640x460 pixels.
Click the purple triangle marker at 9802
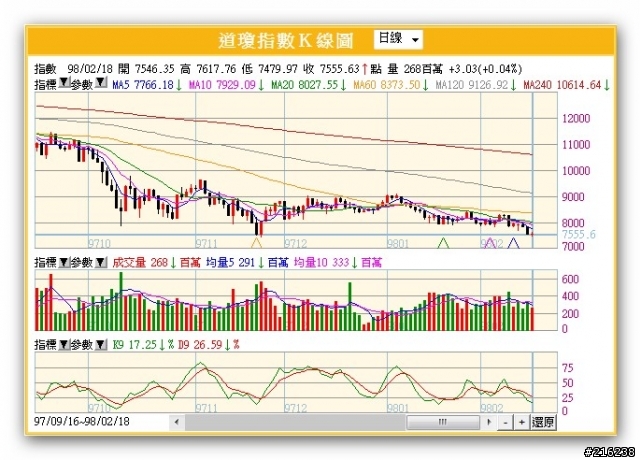click(x=489, y=243)
